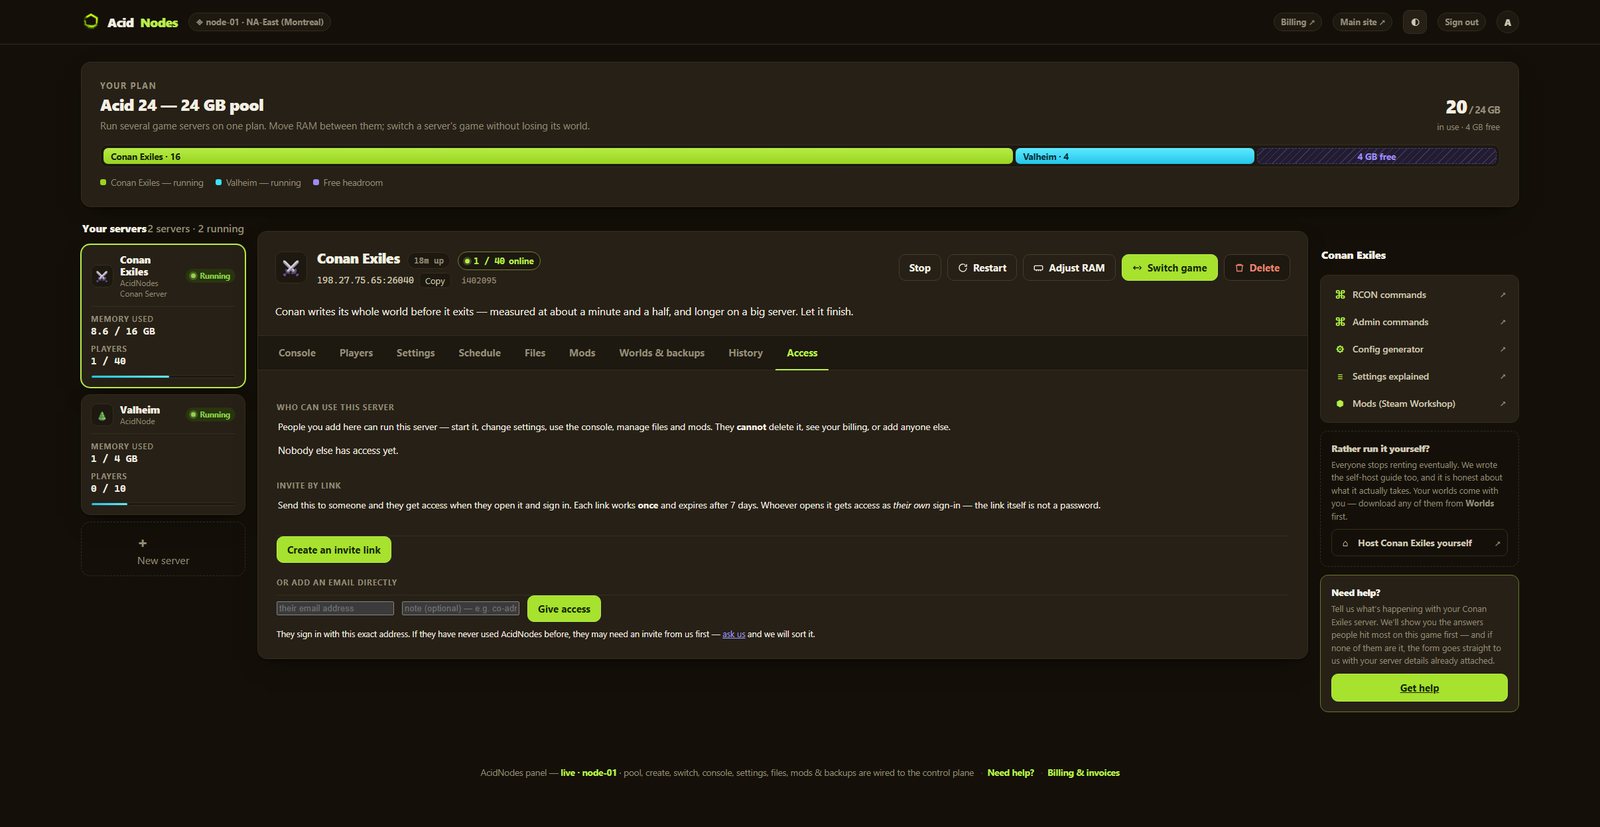Click the Settings explained list icon
The width and height of the screenshot is (1600, 827).
point(1340,377)
